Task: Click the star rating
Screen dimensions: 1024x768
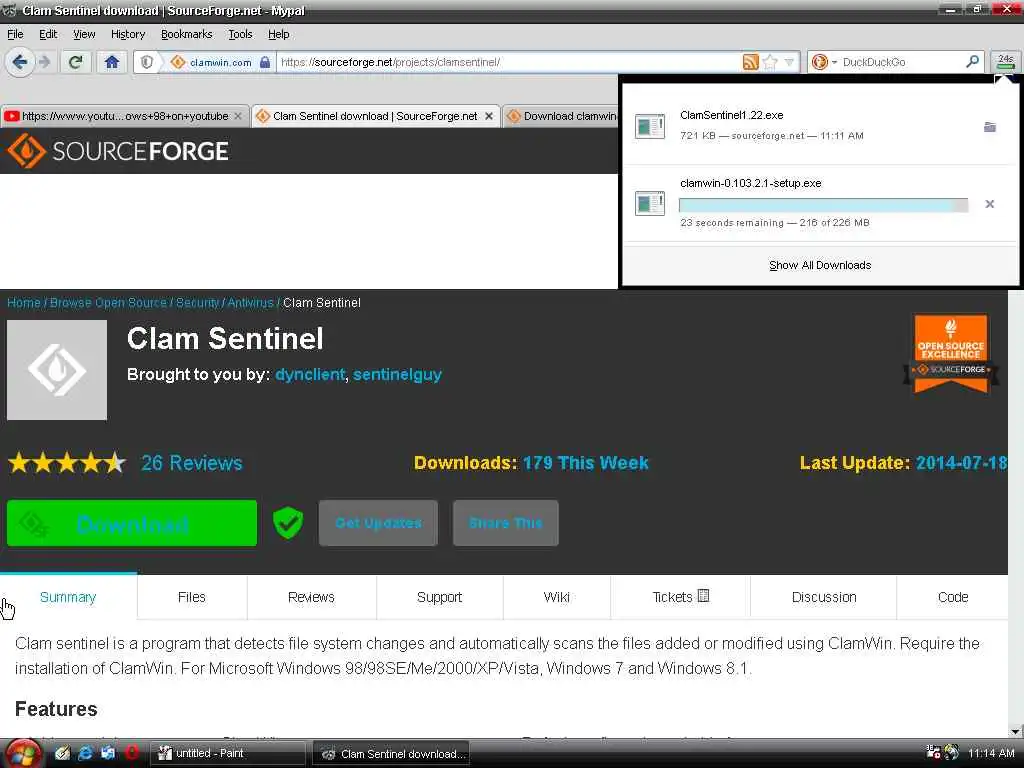Action: click(67, 463)
